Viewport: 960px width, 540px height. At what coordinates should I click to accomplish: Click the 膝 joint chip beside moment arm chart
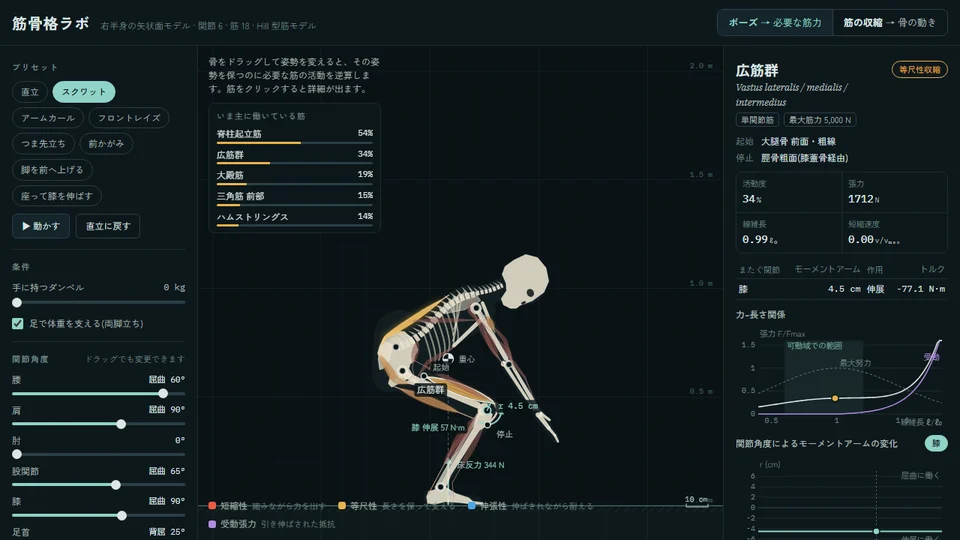[936, 443]
